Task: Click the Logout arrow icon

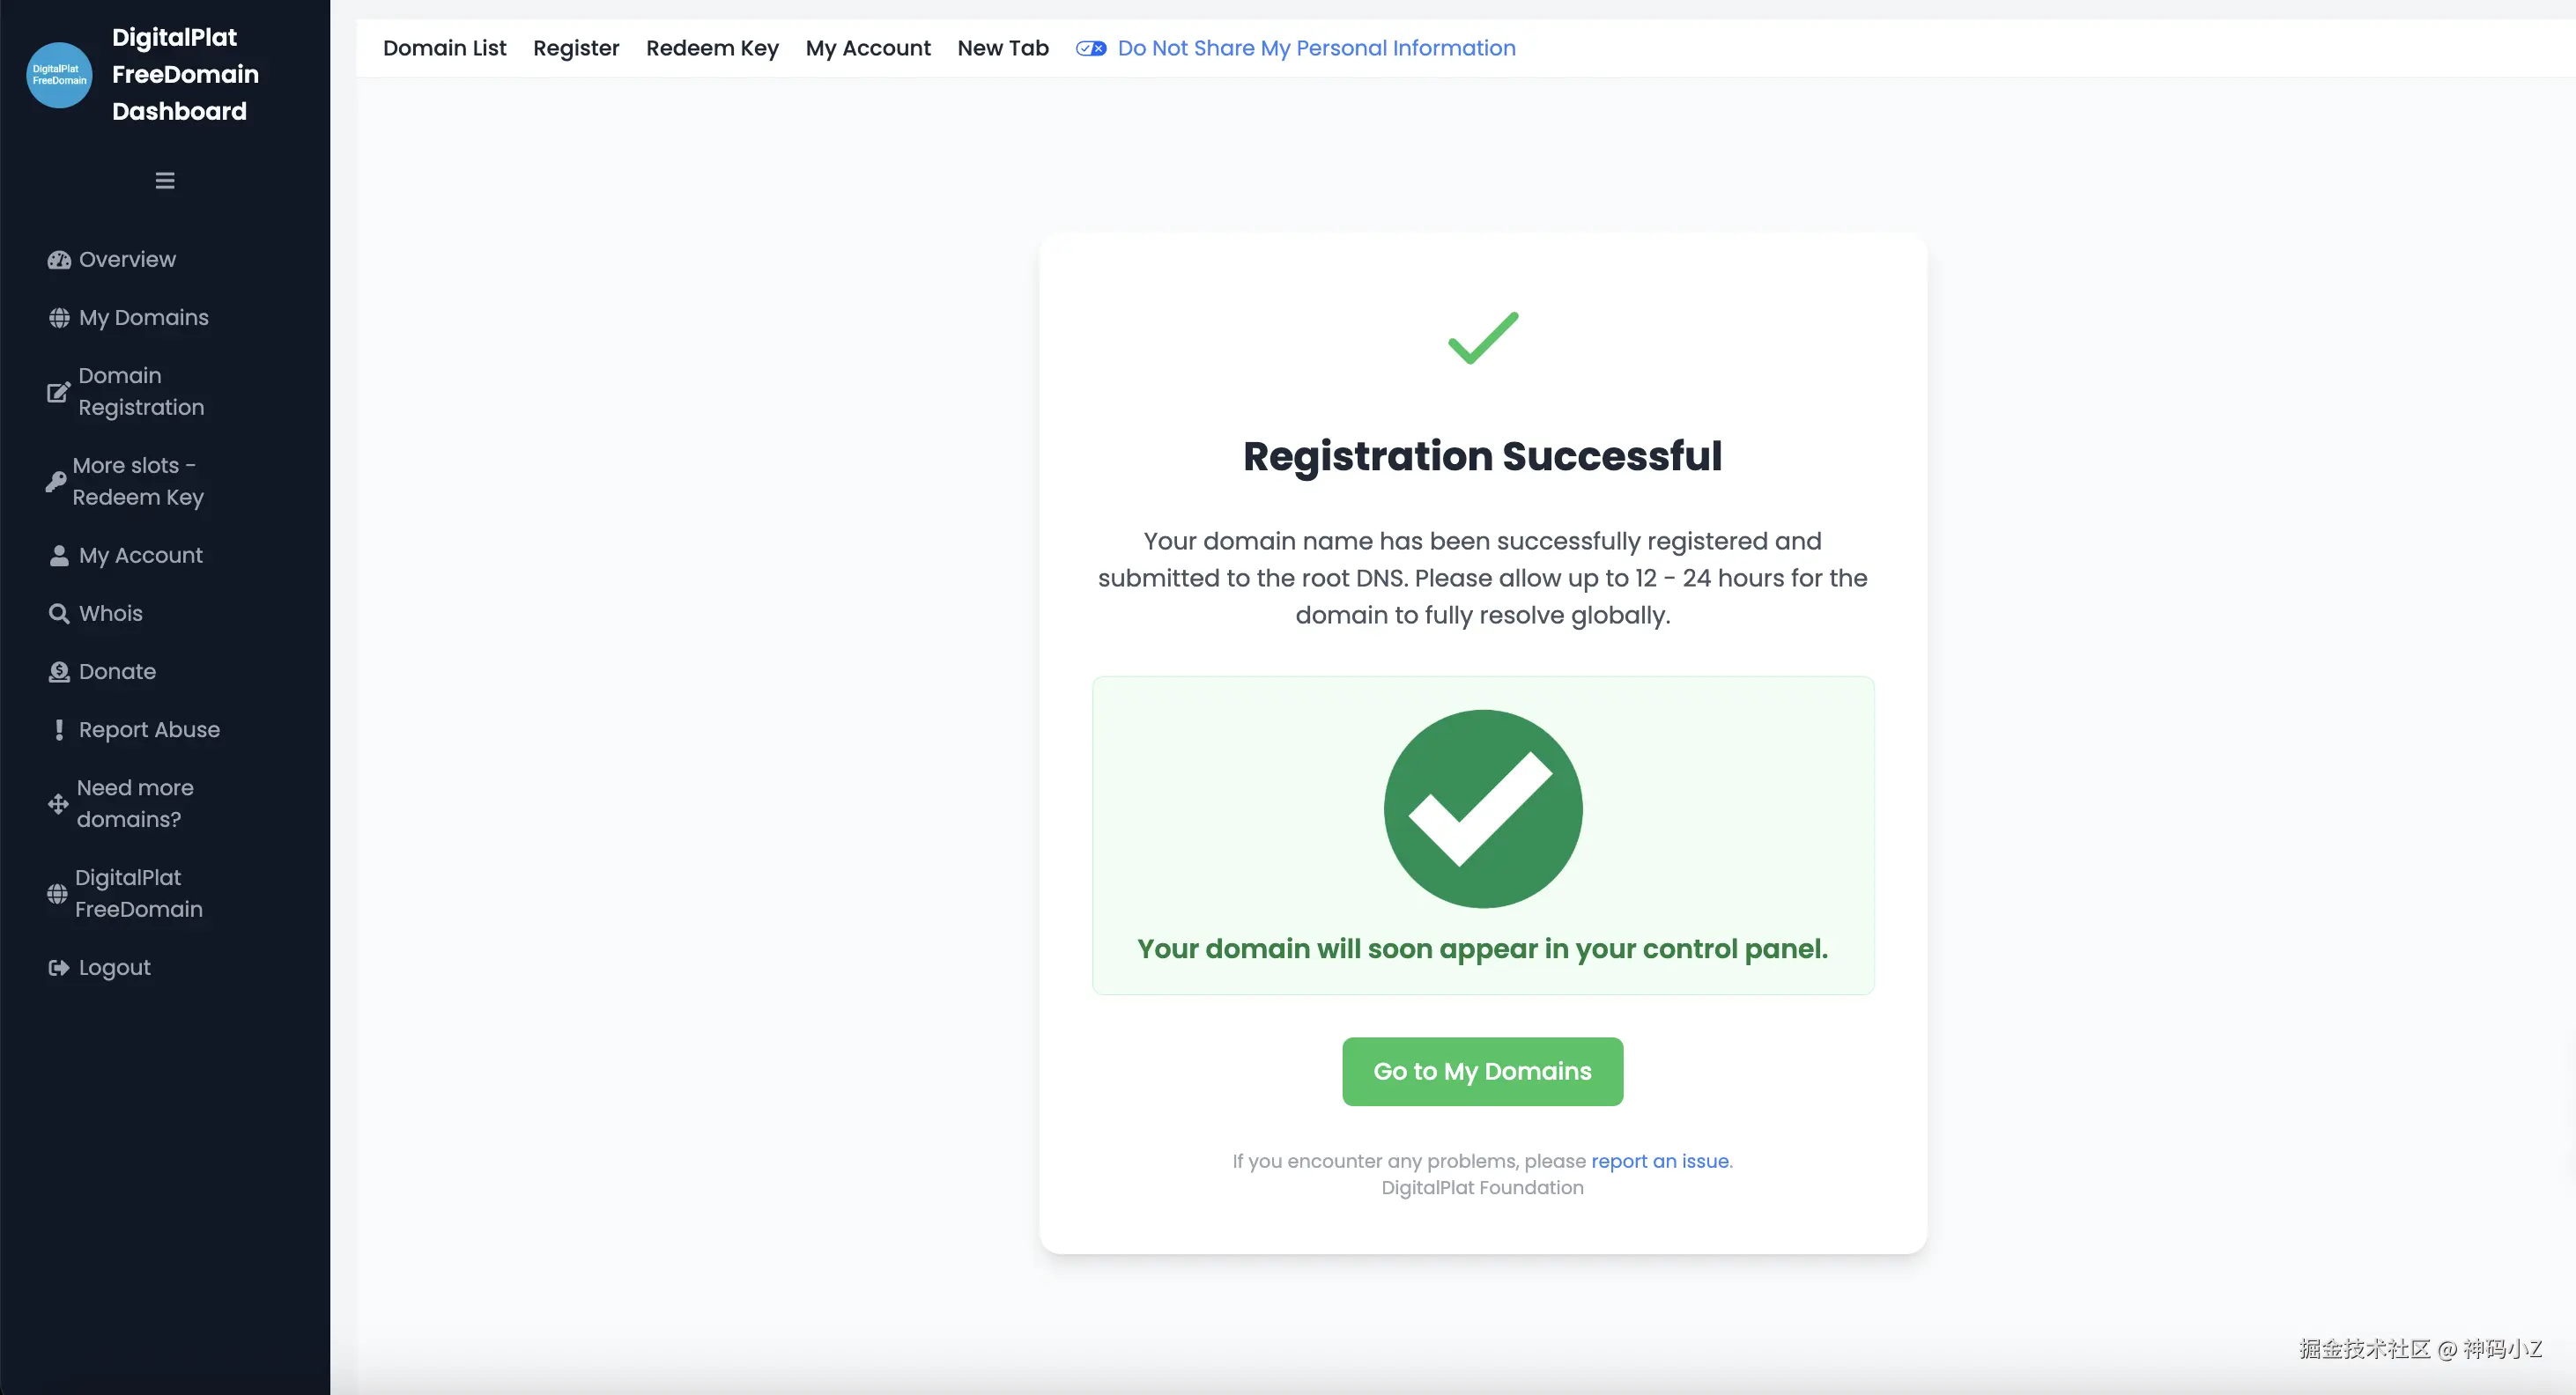Action: point(59,968)
